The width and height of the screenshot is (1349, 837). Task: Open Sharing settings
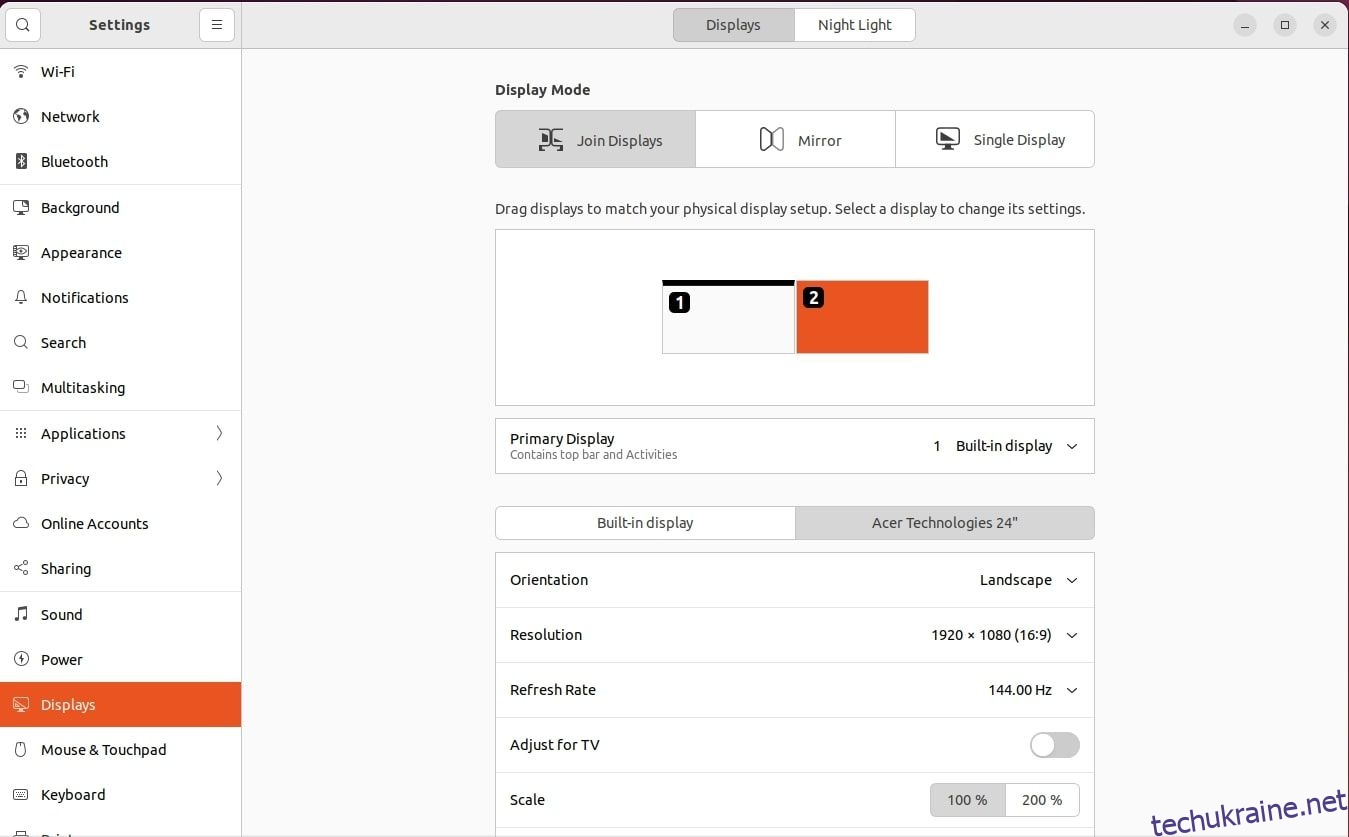(120, 569)
